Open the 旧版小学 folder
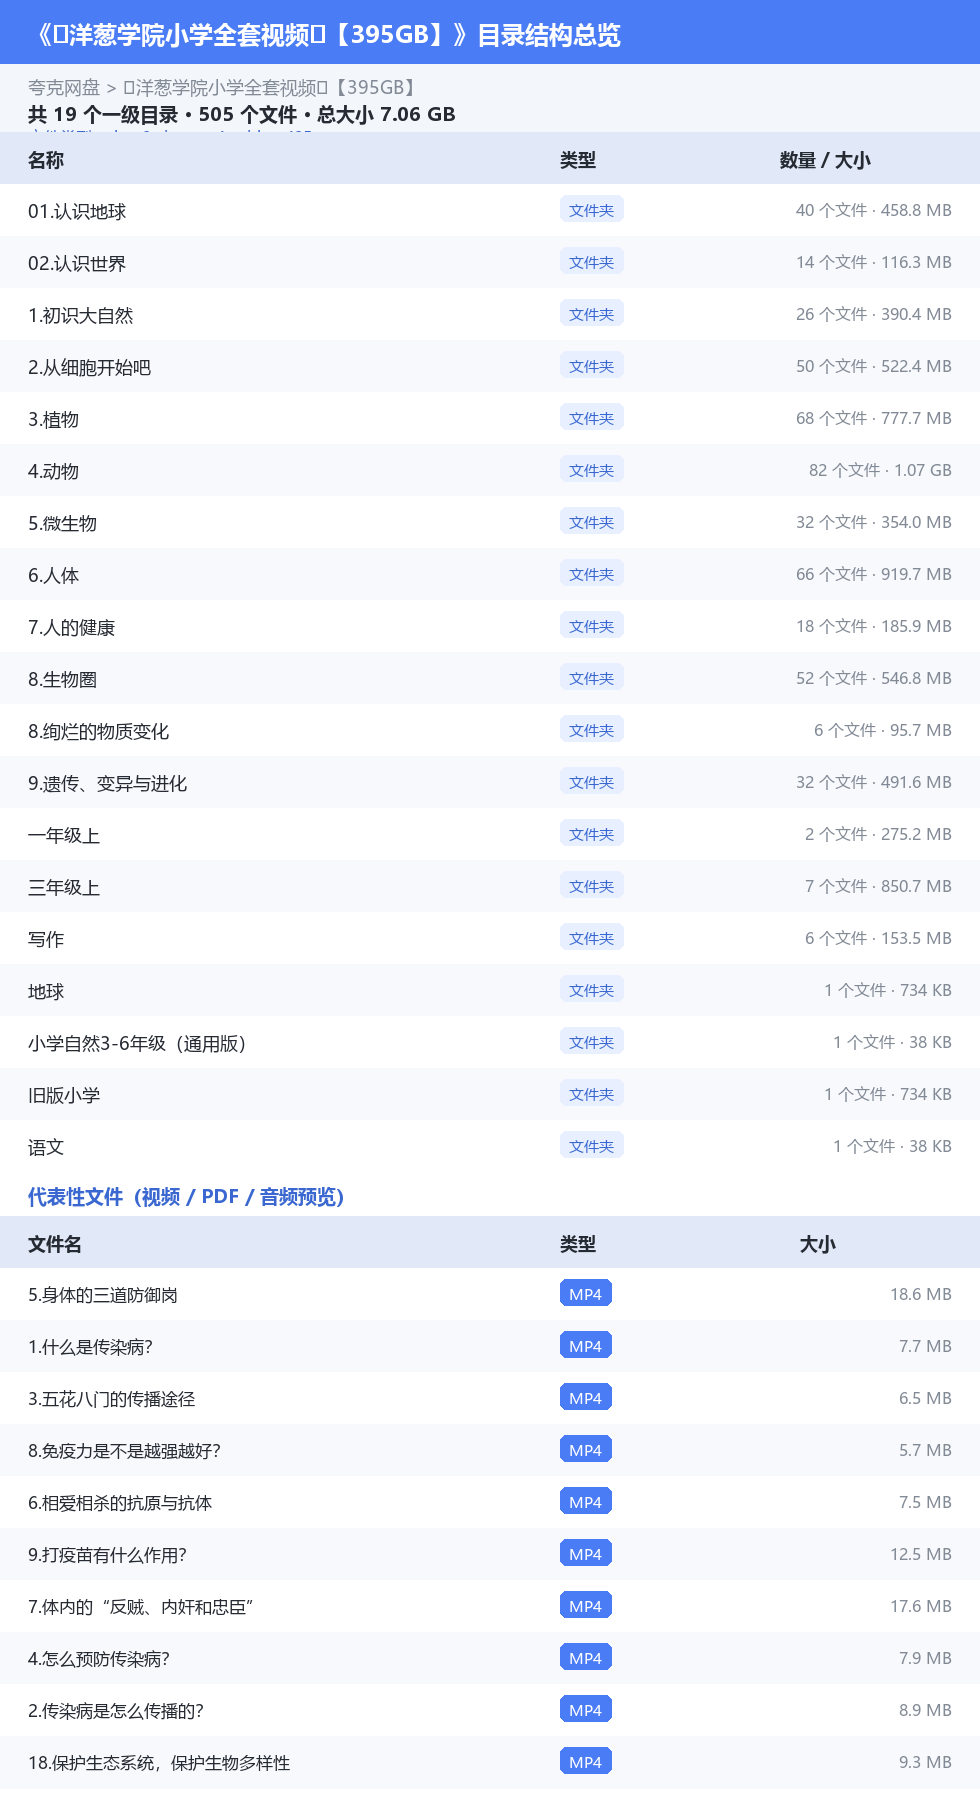The image size is (980, 1820). [x=64, y=1095]
